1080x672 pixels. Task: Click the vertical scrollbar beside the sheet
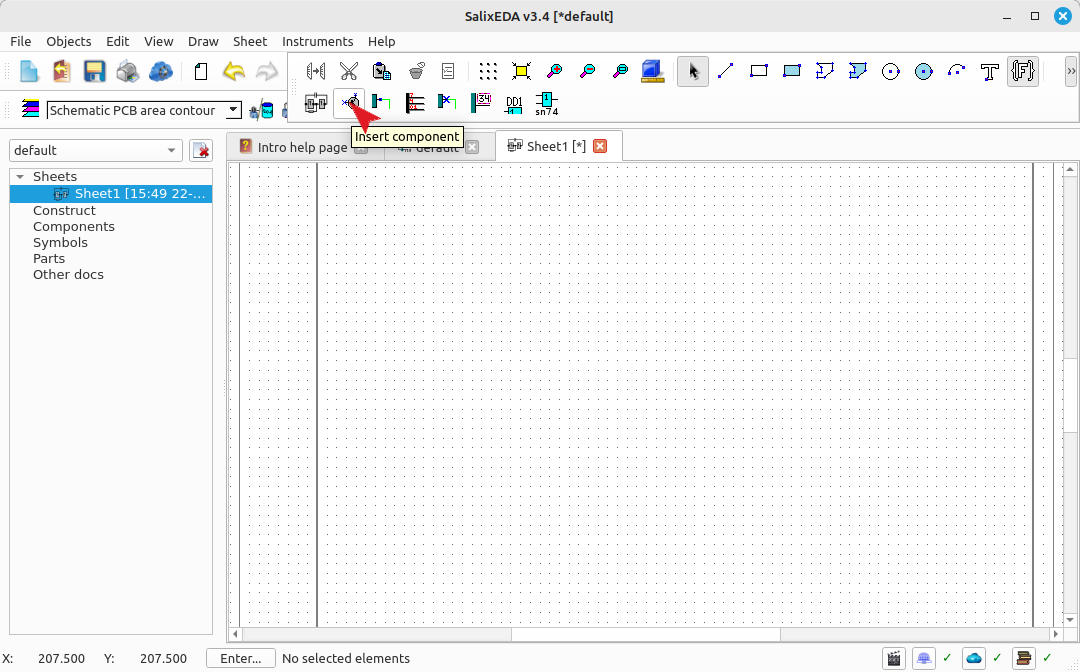coord(1070,394)
